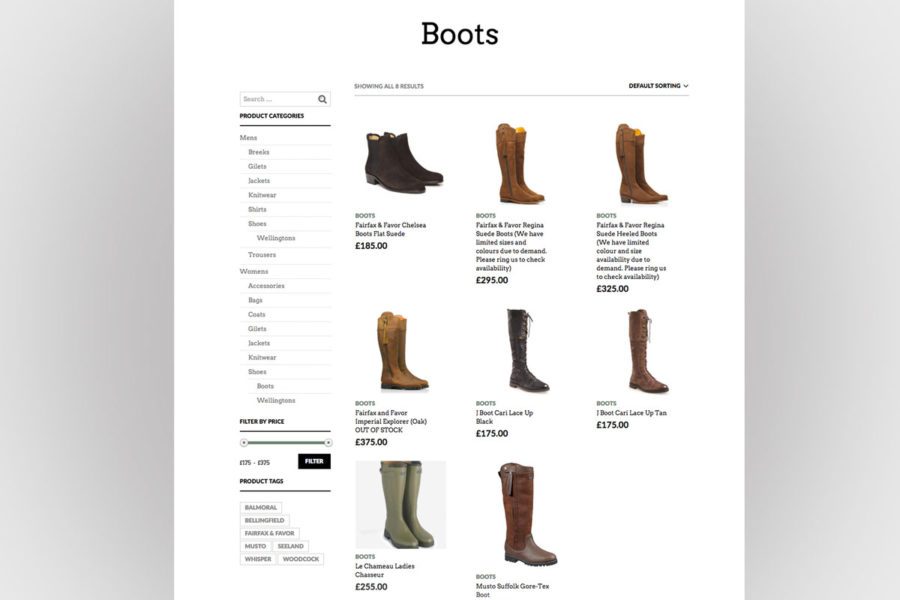Click the Boots page heading

(460, 34)
